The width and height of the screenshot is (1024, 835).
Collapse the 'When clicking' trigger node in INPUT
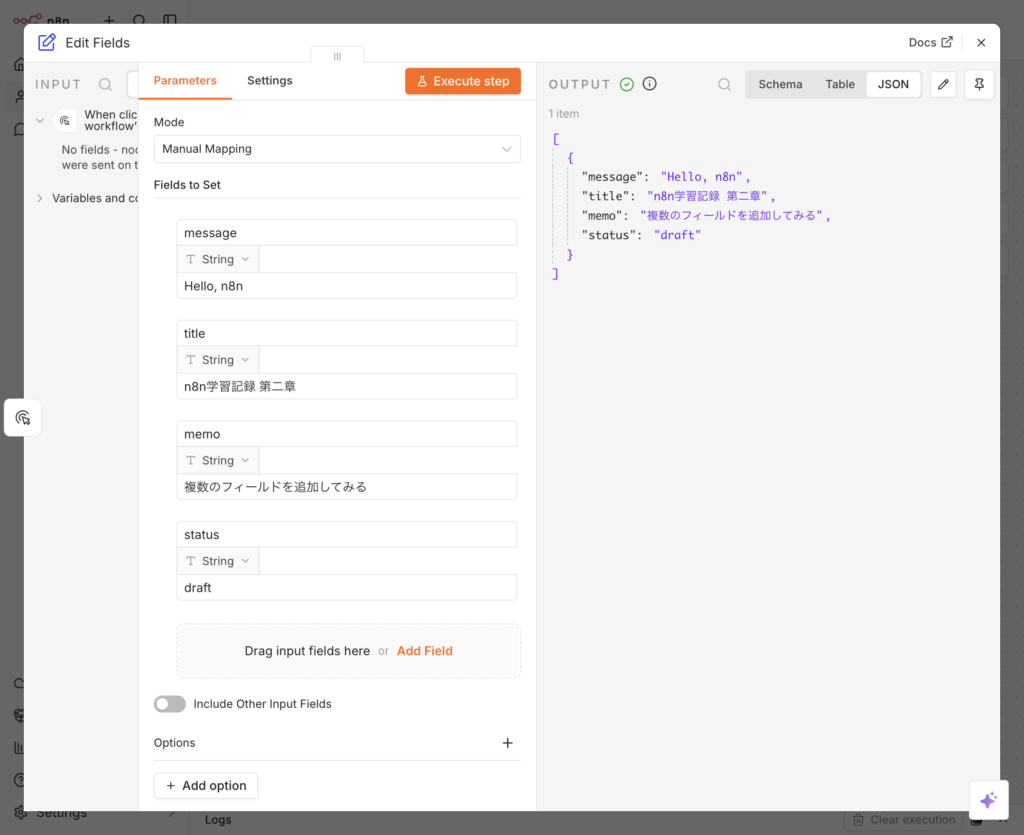click(40, 121)
